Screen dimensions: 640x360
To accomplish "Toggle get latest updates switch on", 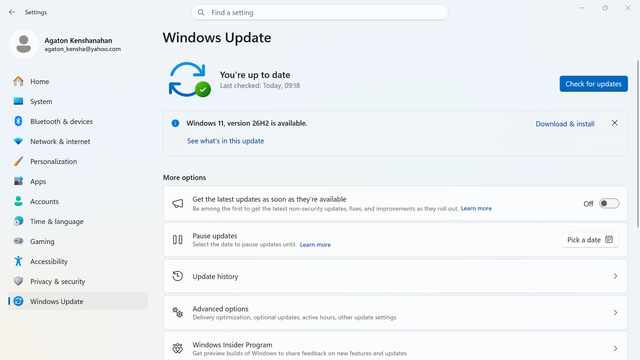I will 609,203.
